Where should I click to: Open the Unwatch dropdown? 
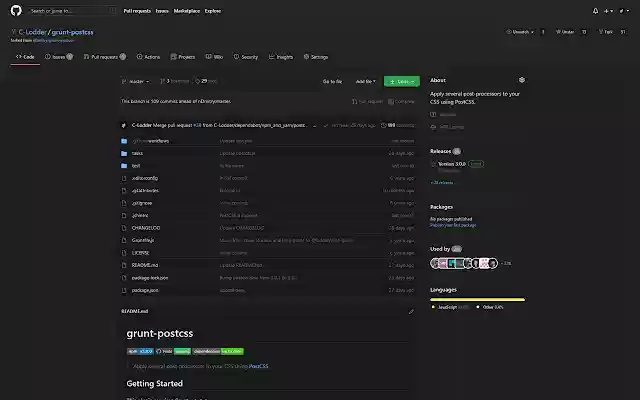520,32
